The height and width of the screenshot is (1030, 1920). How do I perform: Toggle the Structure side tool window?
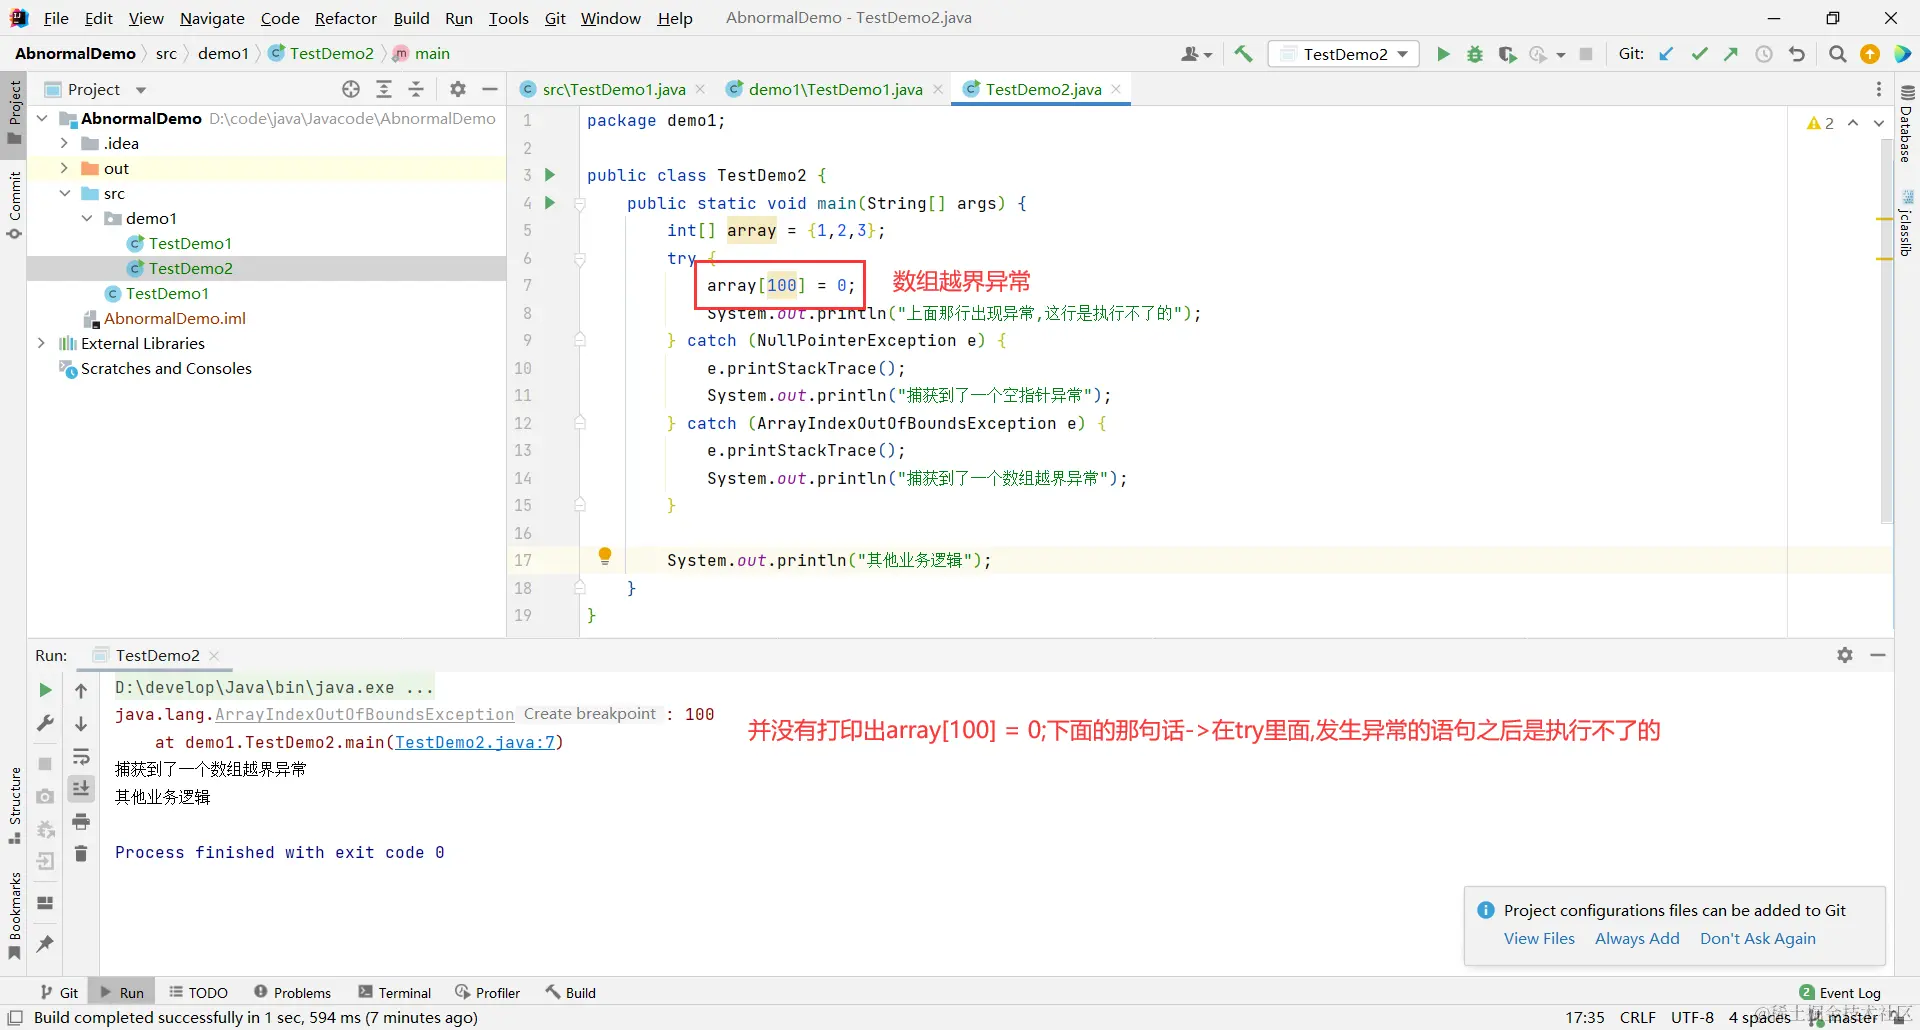14,806
